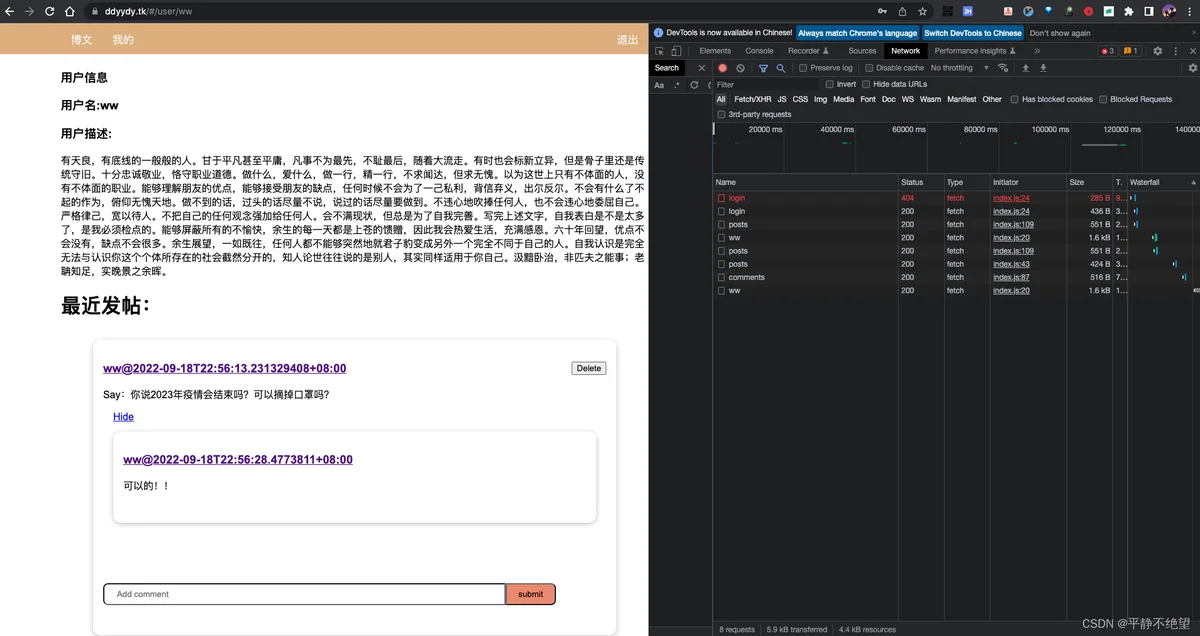Open the Extensions puzzle piece menu
This screenshot has height=636, width=1200.
(x=1129, y=11)
